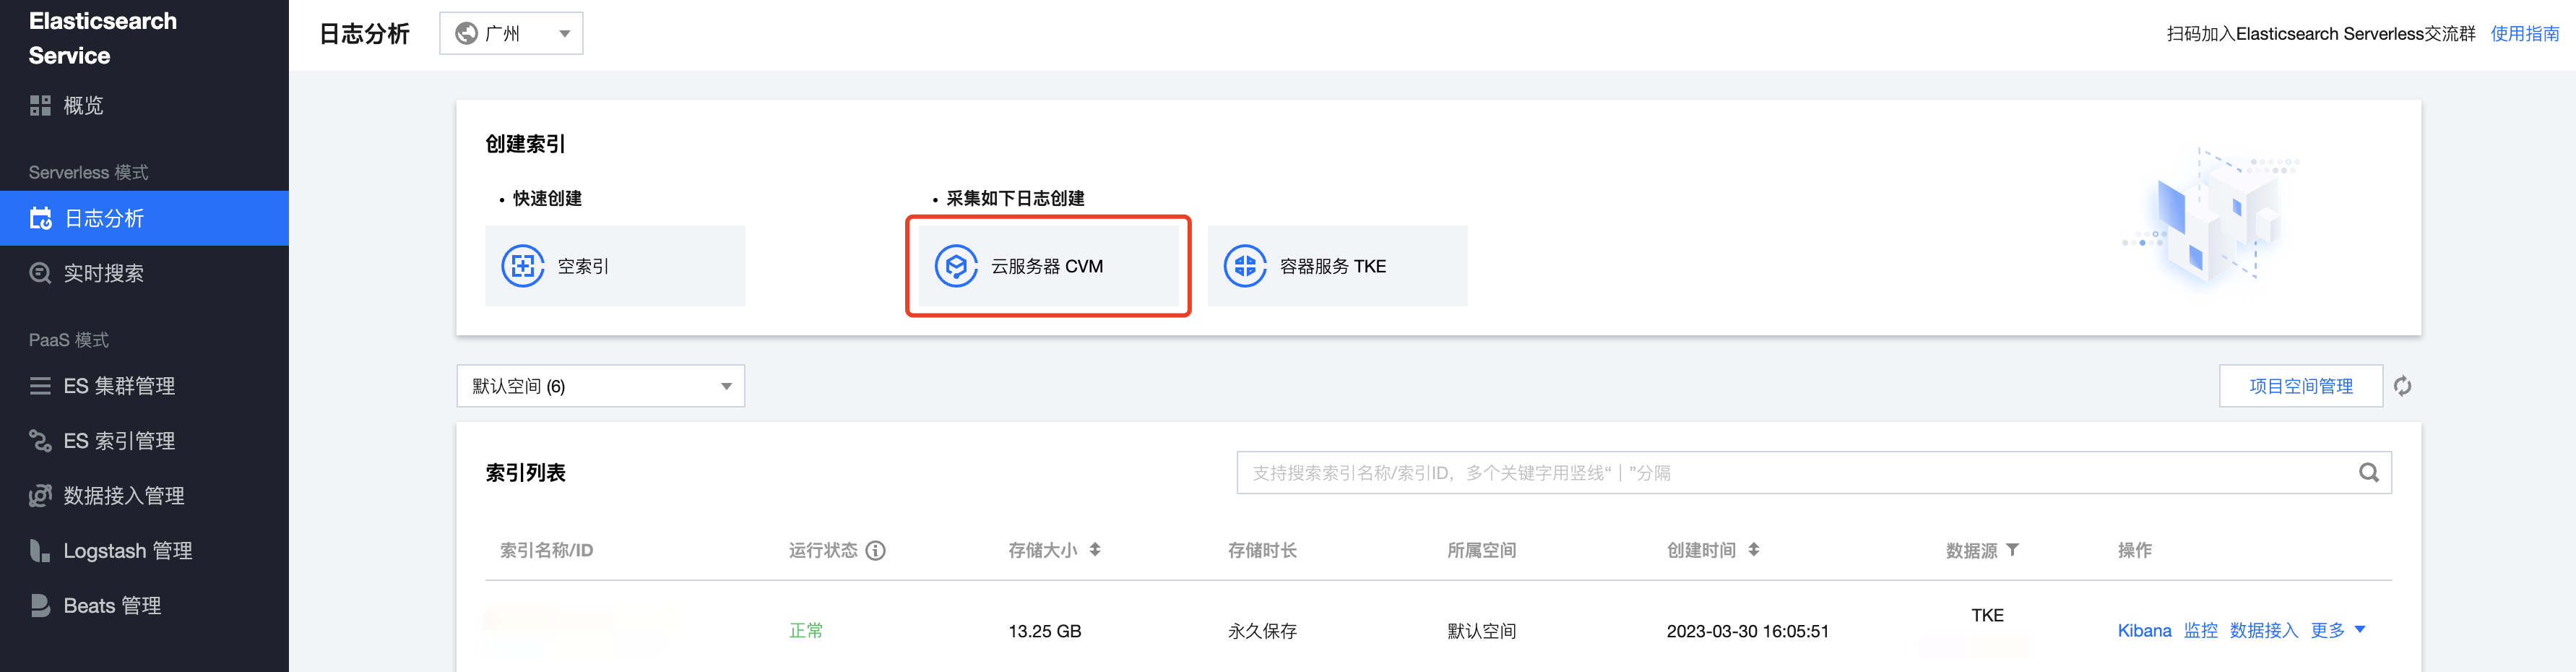Open 数据接入管理 via its sidebar icon
The width and height of the screenshot is (2576, 672).
(x=39, y=495)
